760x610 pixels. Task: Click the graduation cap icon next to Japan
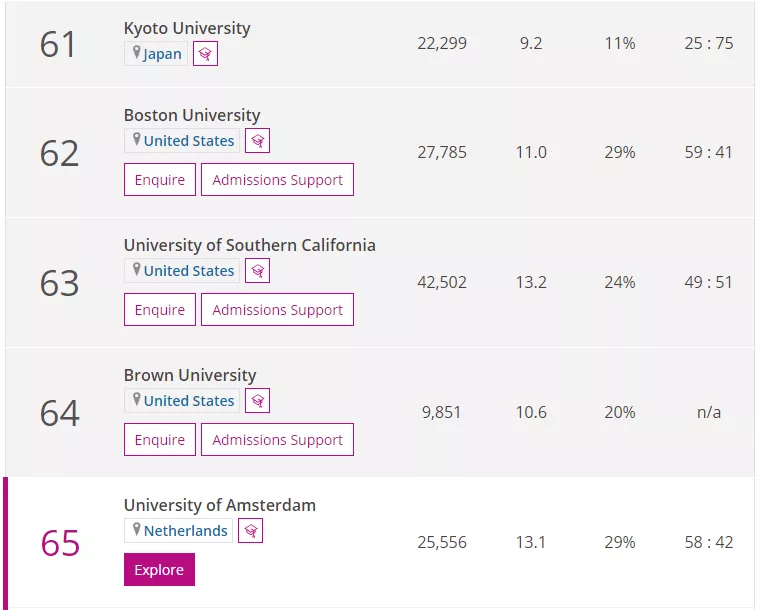tap(205, 54)
